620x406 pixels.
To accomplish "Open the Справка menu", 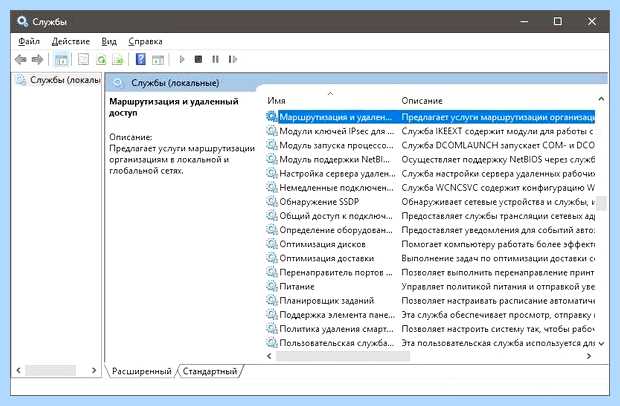I will 145,41.
